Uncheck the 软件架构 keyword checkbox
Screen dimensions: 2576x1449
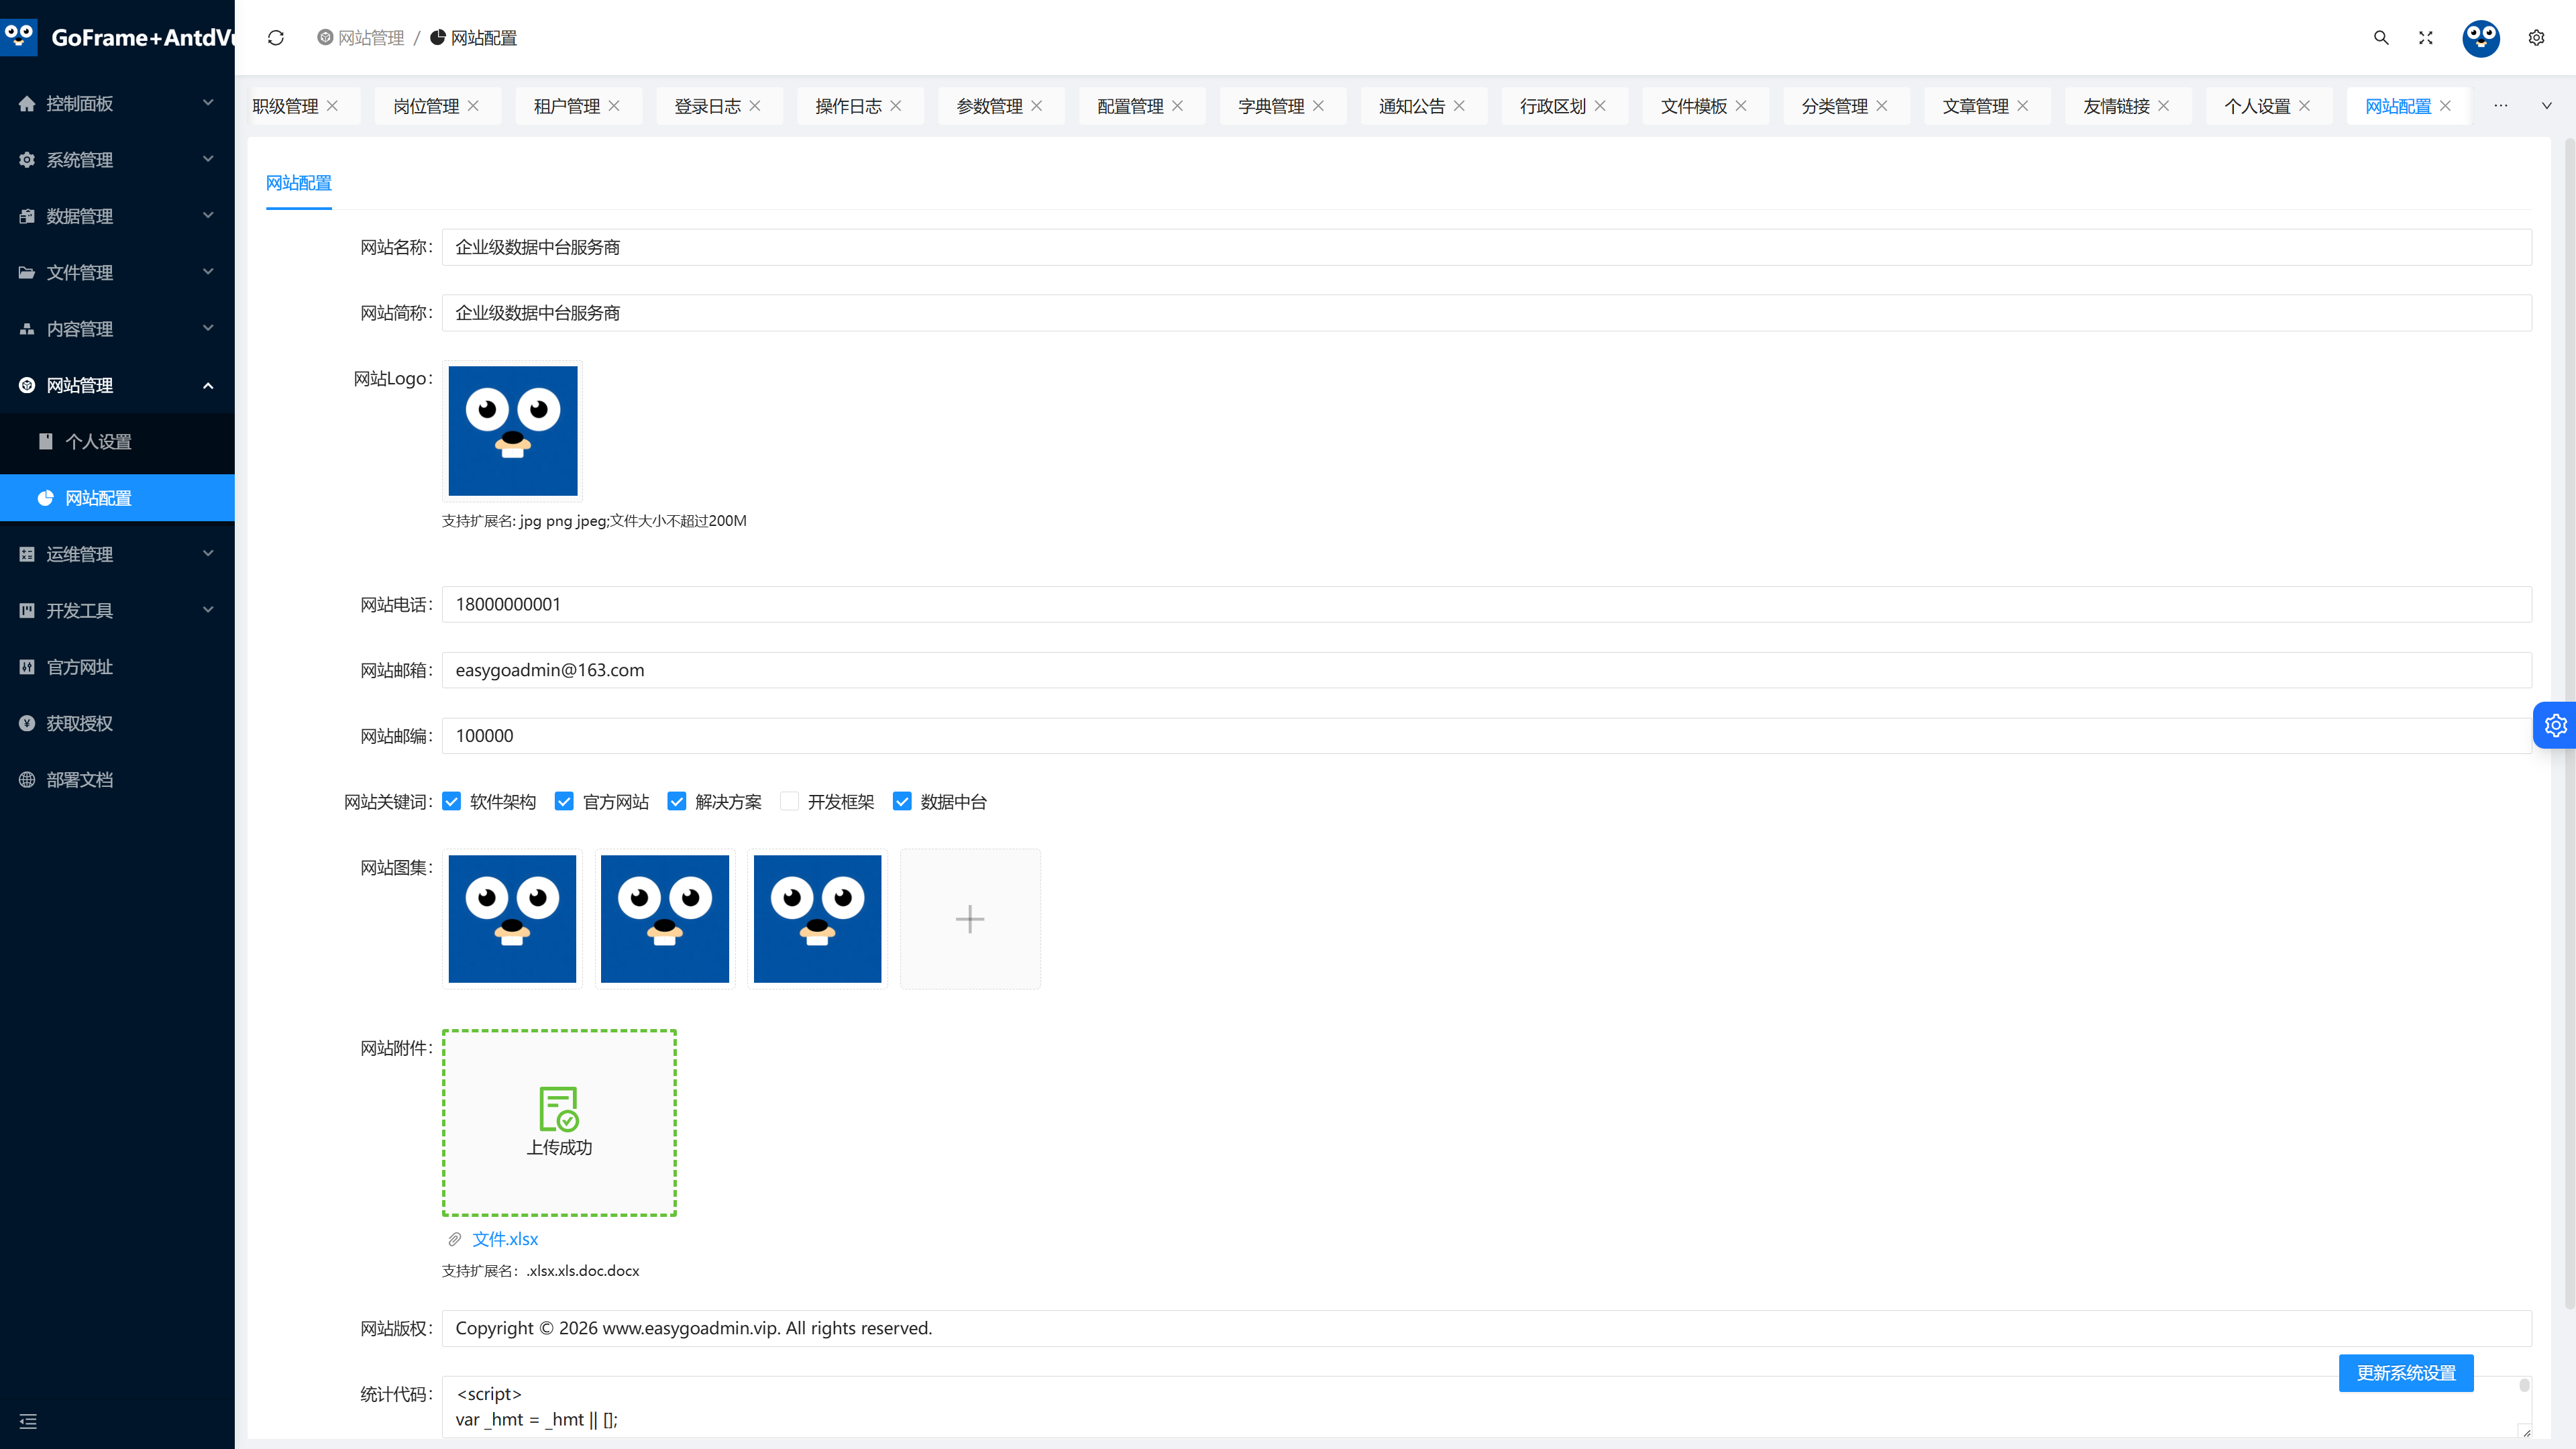[x=452, y=802]
